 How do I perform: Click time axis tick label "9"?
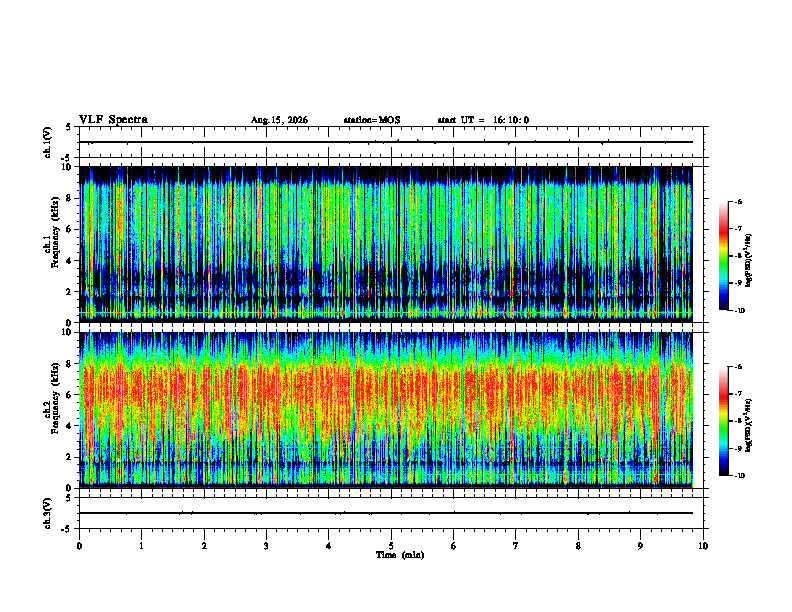[x=640, y=546]
